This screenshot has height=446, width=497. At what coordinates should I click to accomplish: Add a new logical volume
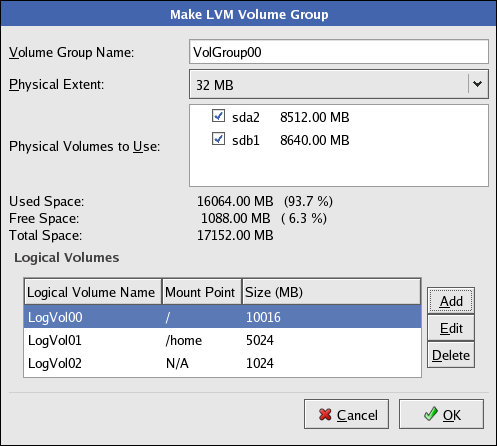coord(451,301)
